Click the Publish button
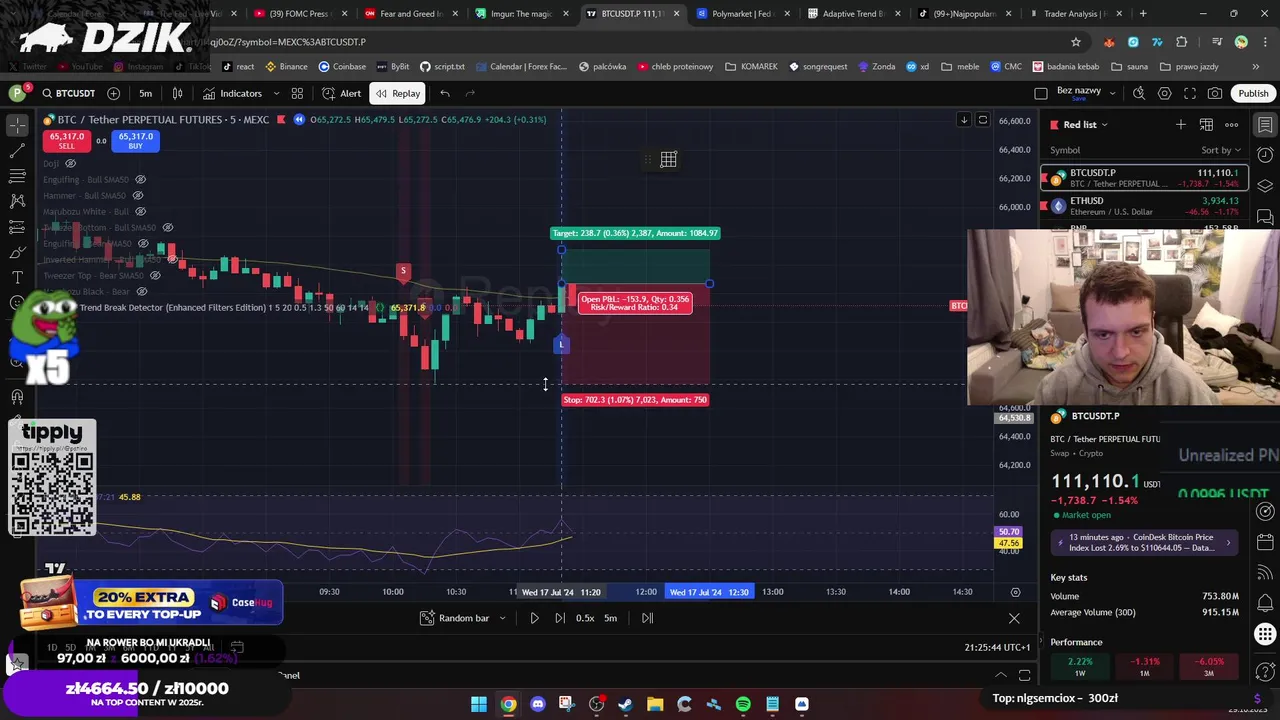The height and width of the screenshot is (720, 1280). 1253,93
